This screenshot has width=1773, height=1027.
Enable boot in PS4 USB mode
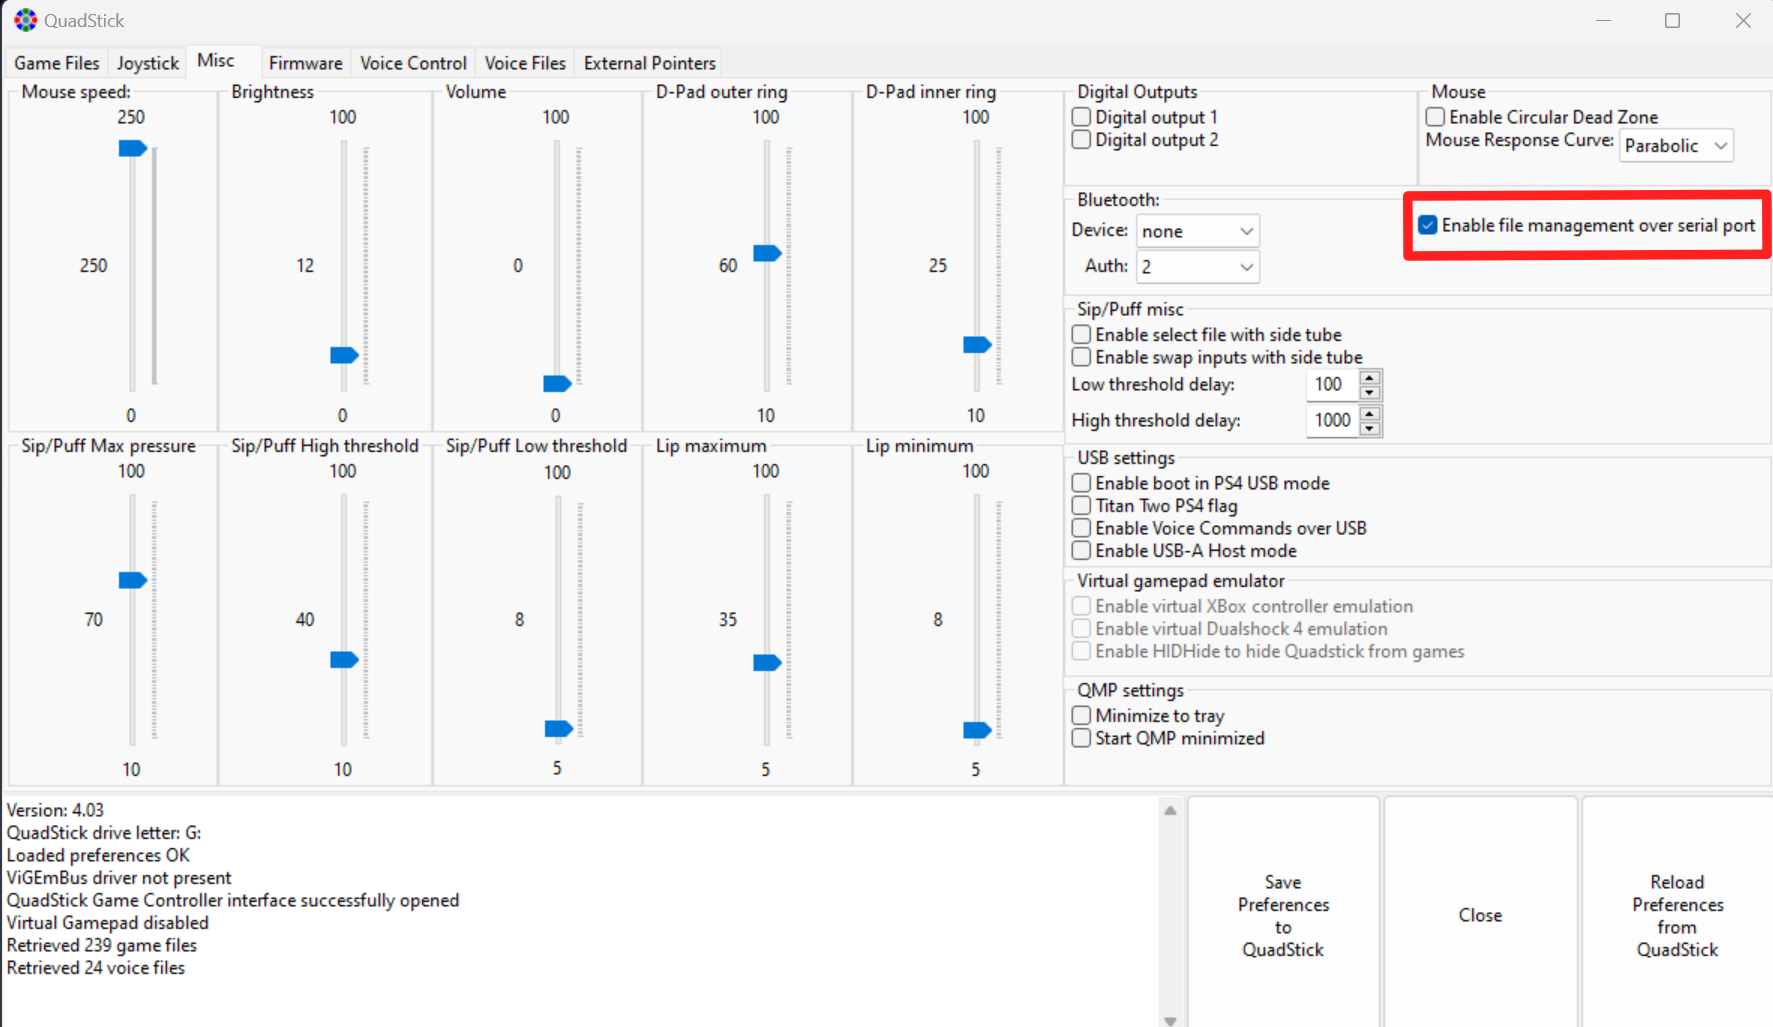[x=1081, y=483]
